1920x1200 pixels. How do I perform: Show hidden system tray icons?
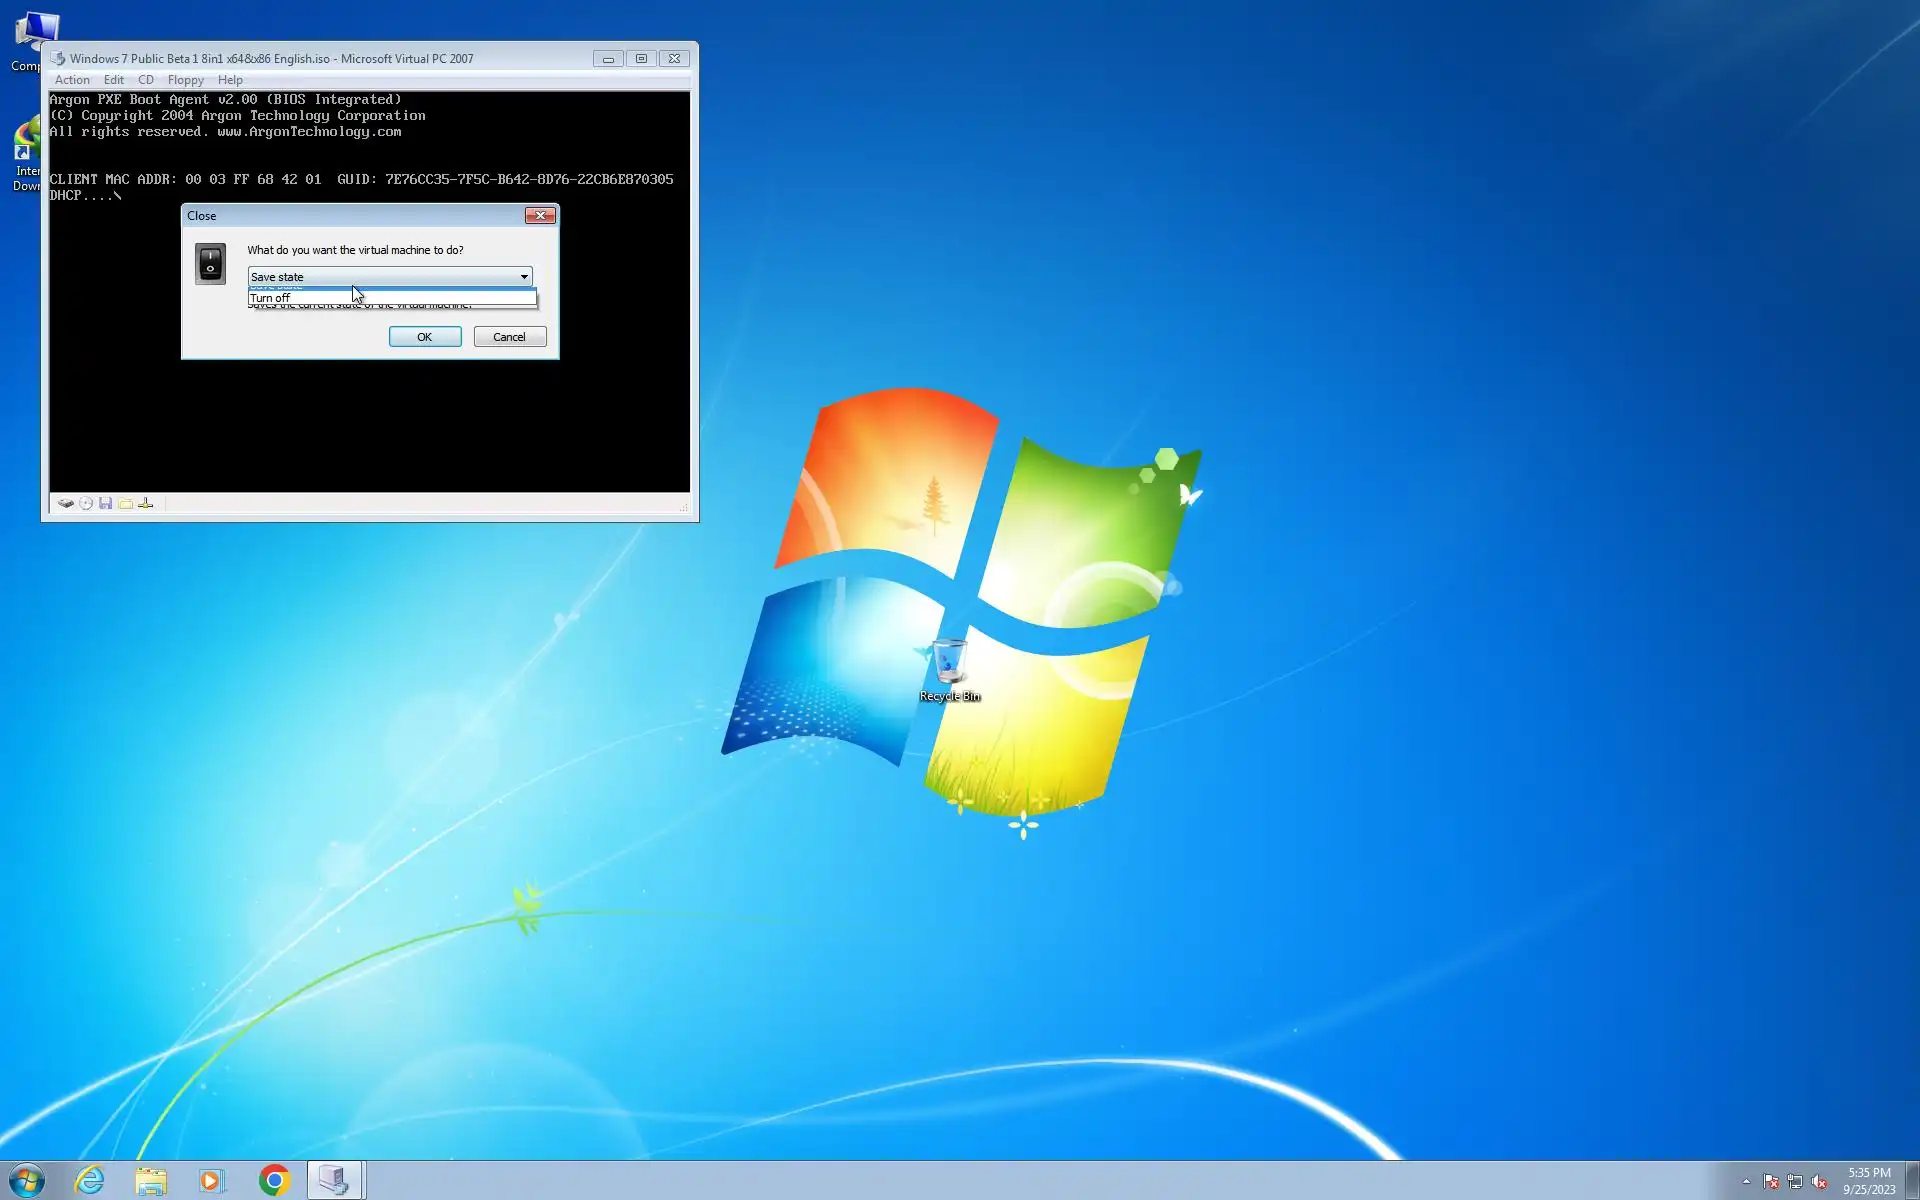point(1746,1181)
